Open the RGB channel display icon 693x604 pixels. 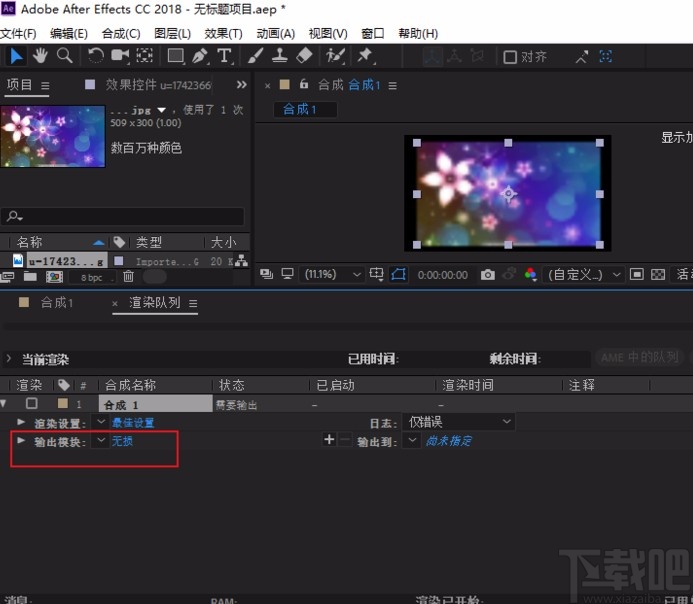(530, 275)
